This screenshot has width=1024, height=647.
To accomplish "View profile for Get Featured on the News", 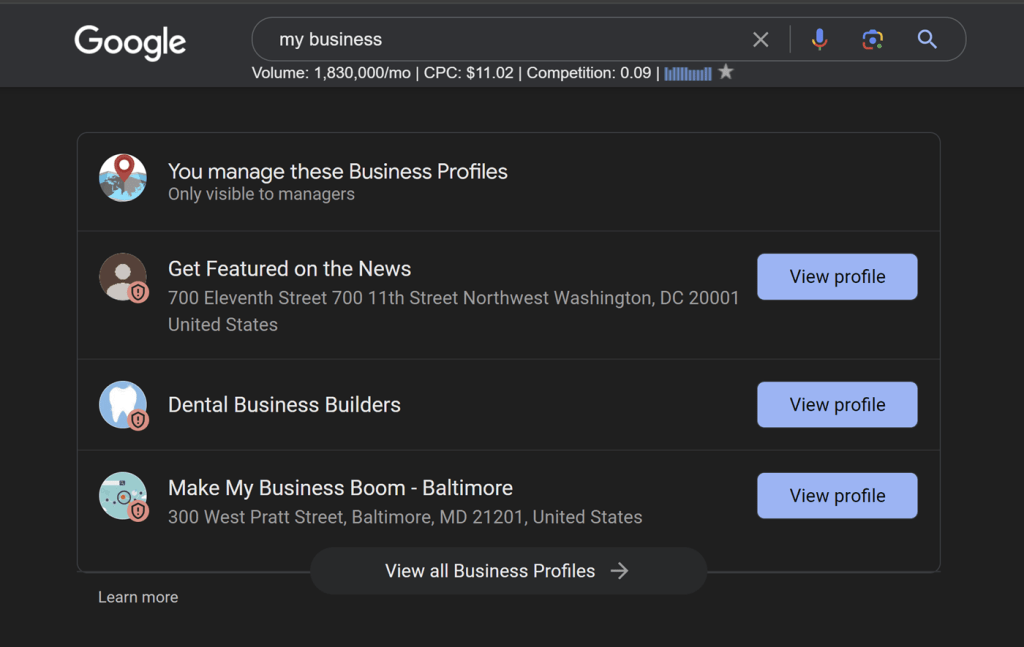I will click(x=837, y=277).
